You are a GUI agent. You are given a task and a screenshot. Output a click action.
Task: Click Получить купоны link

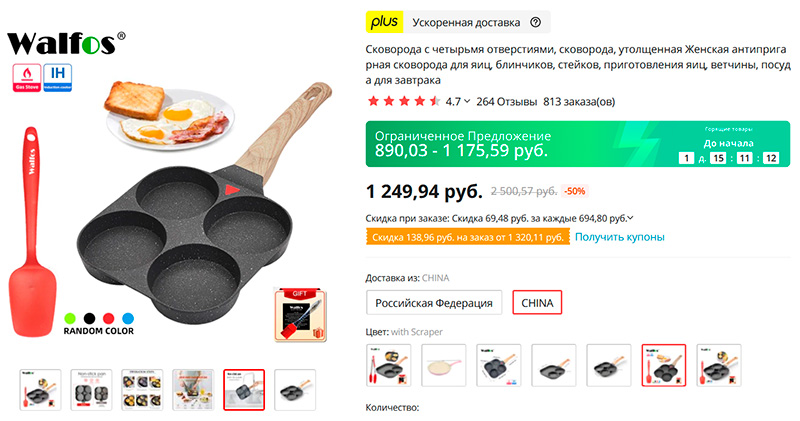click(620, 237)
